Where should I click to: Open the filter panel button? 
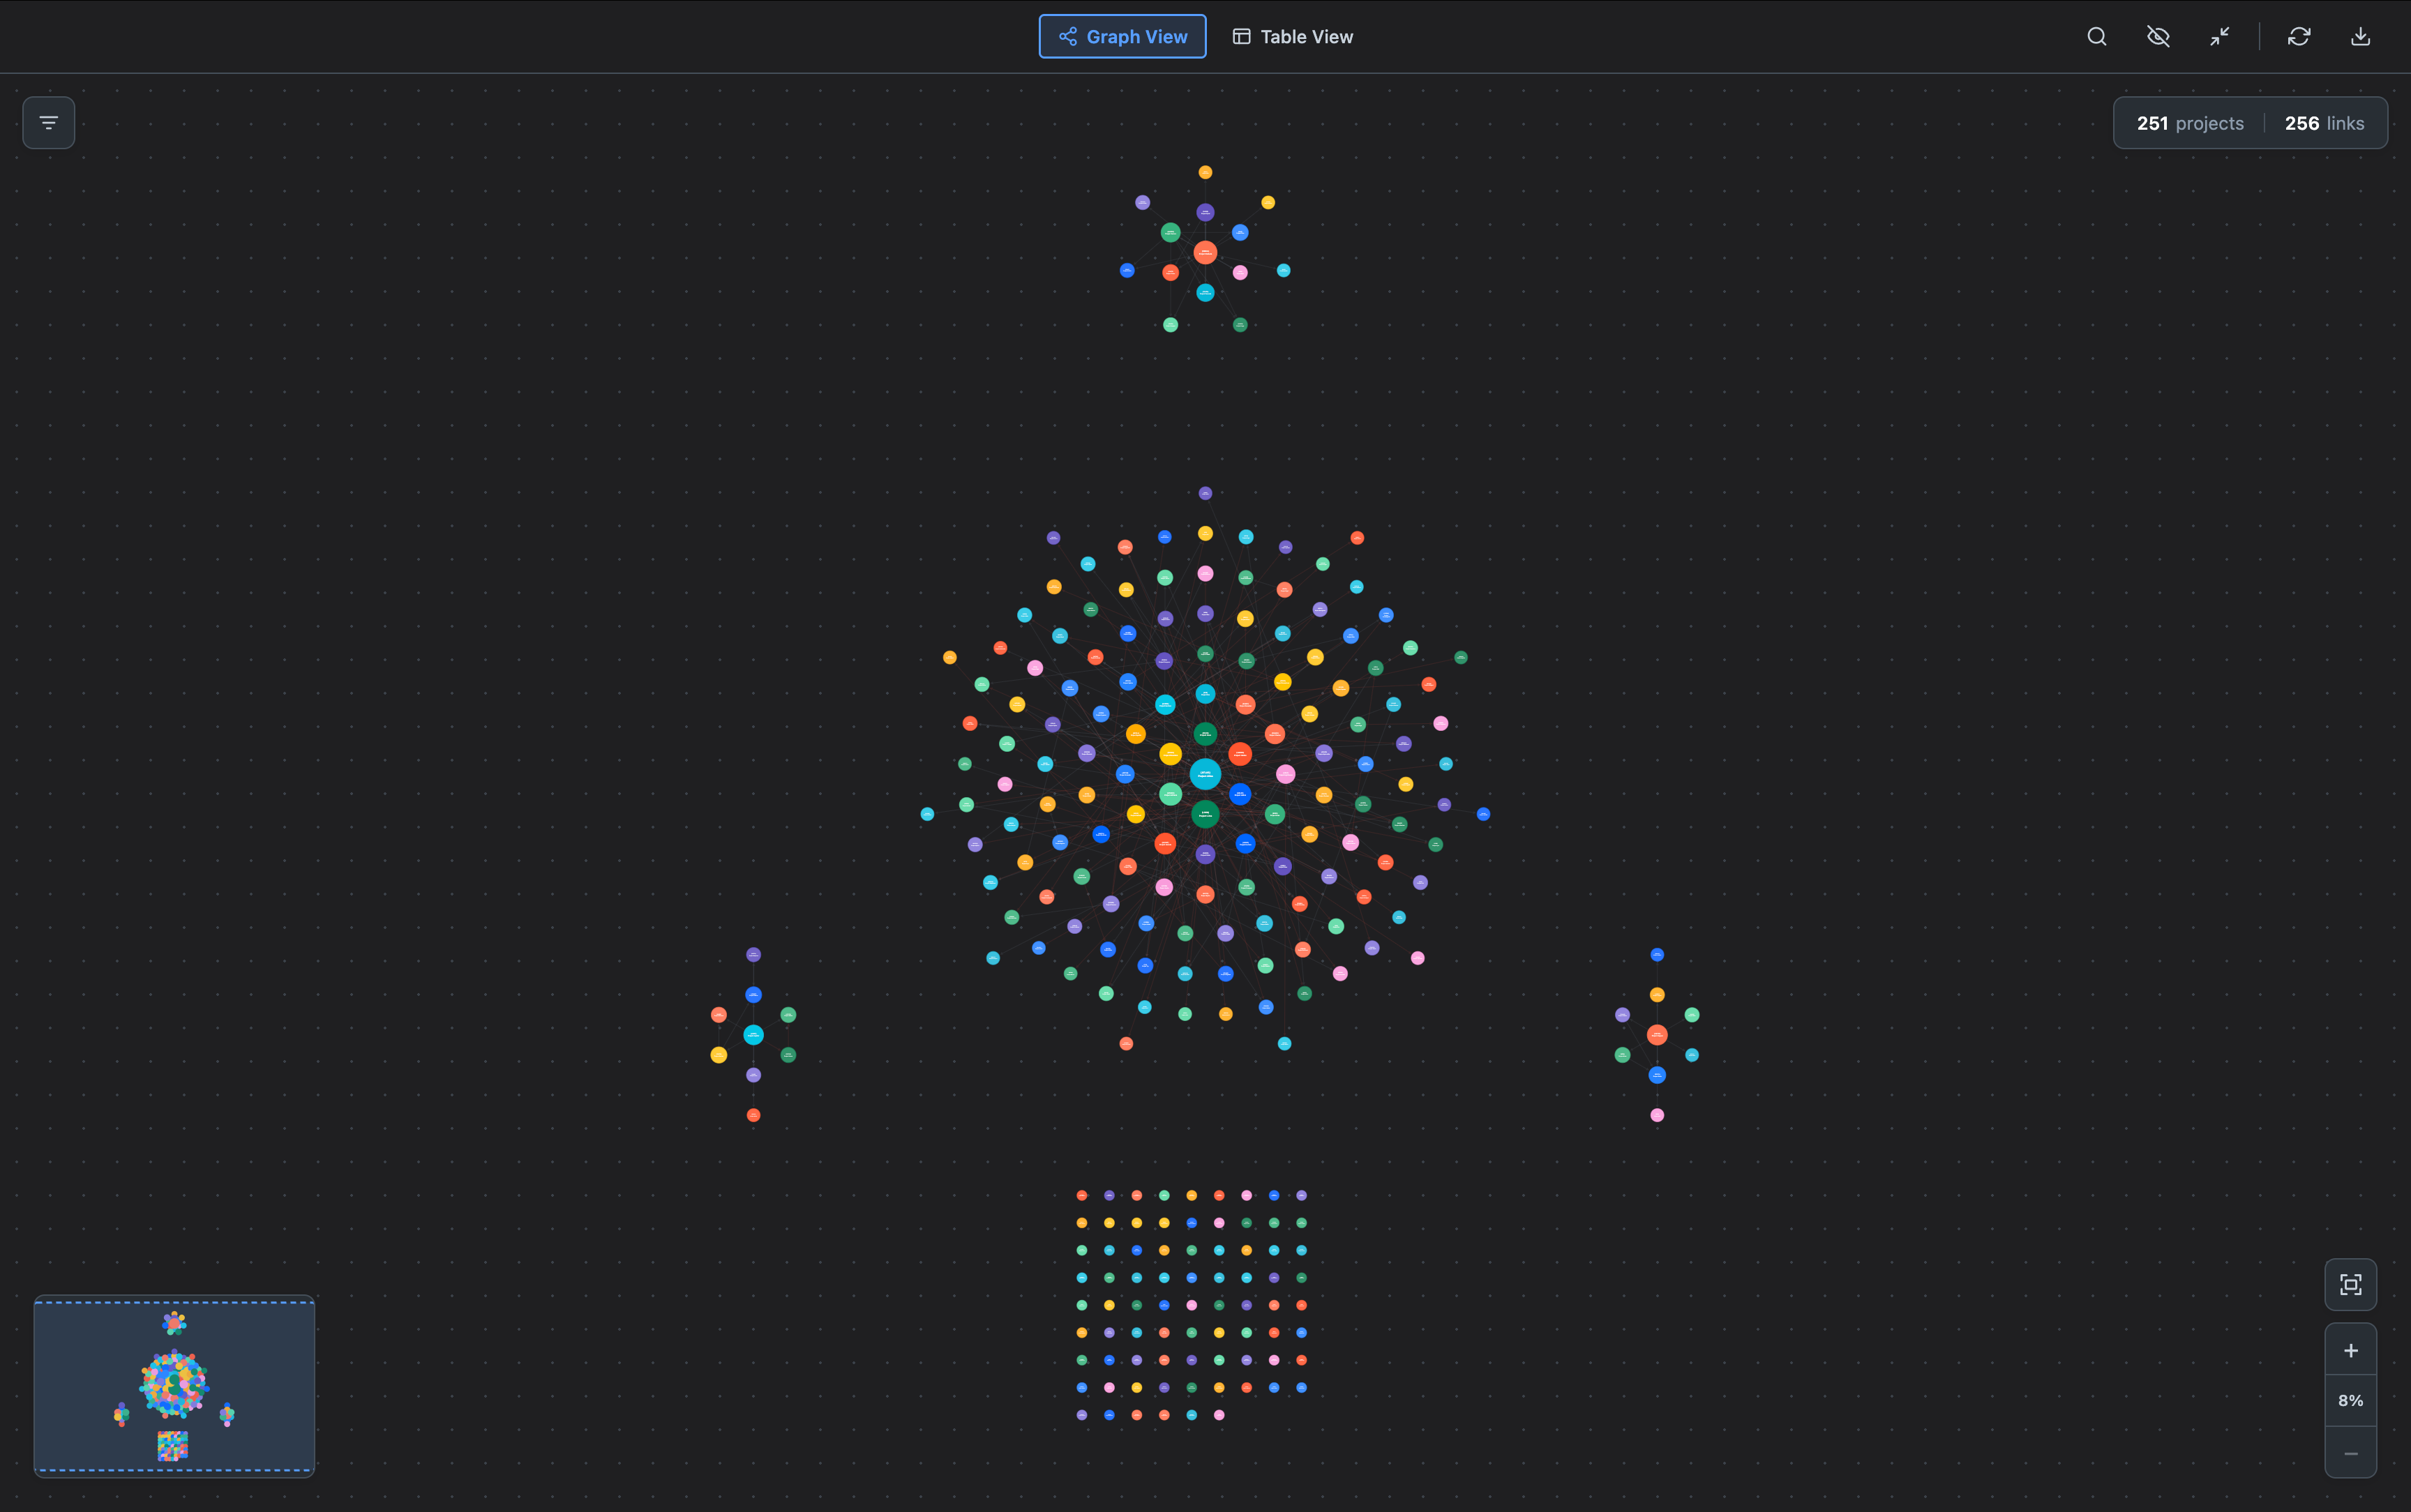pos(49,123)
